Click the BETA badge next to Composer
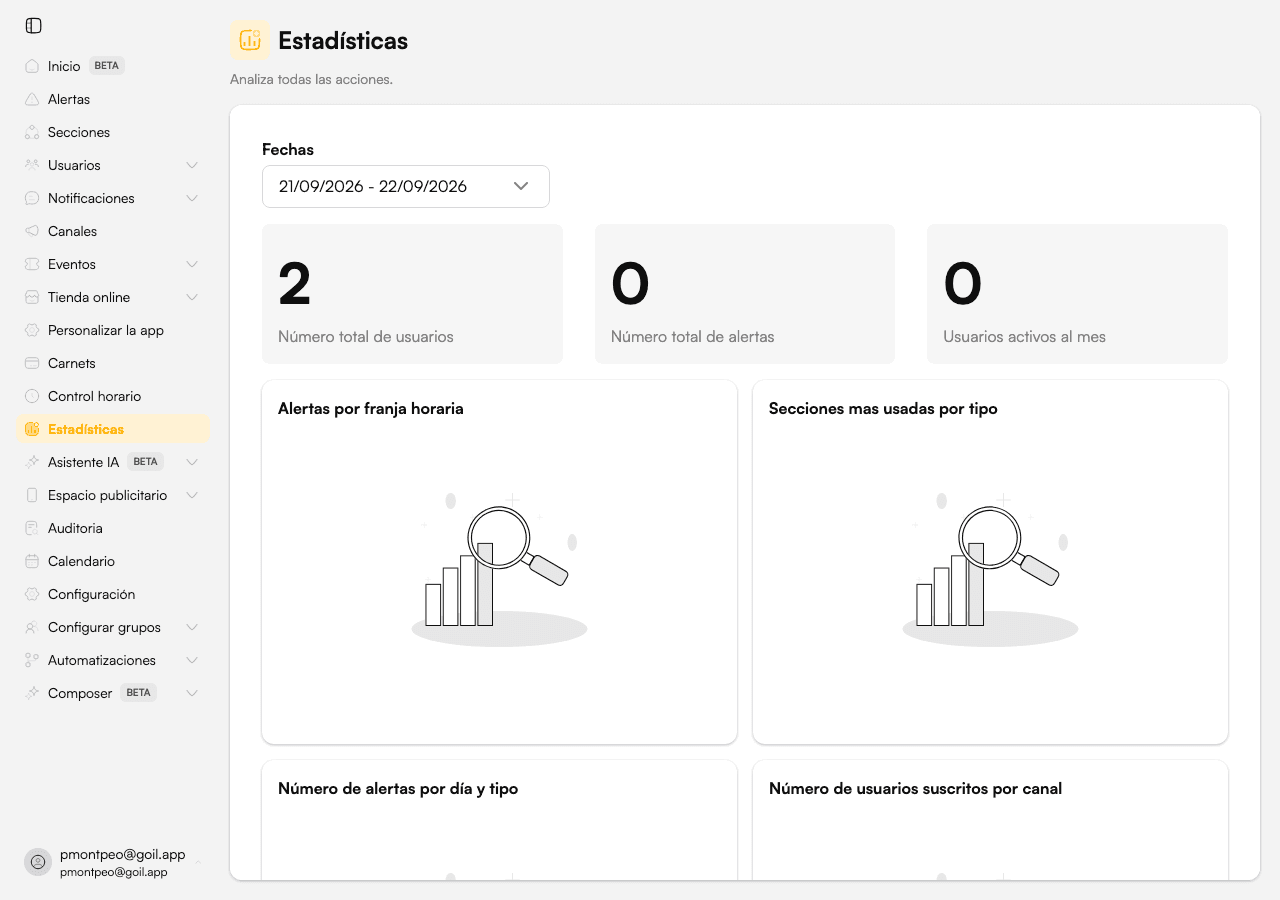The width and height of the screenshot is (1280, 900). pyautogui.click(x=139, y=693)
